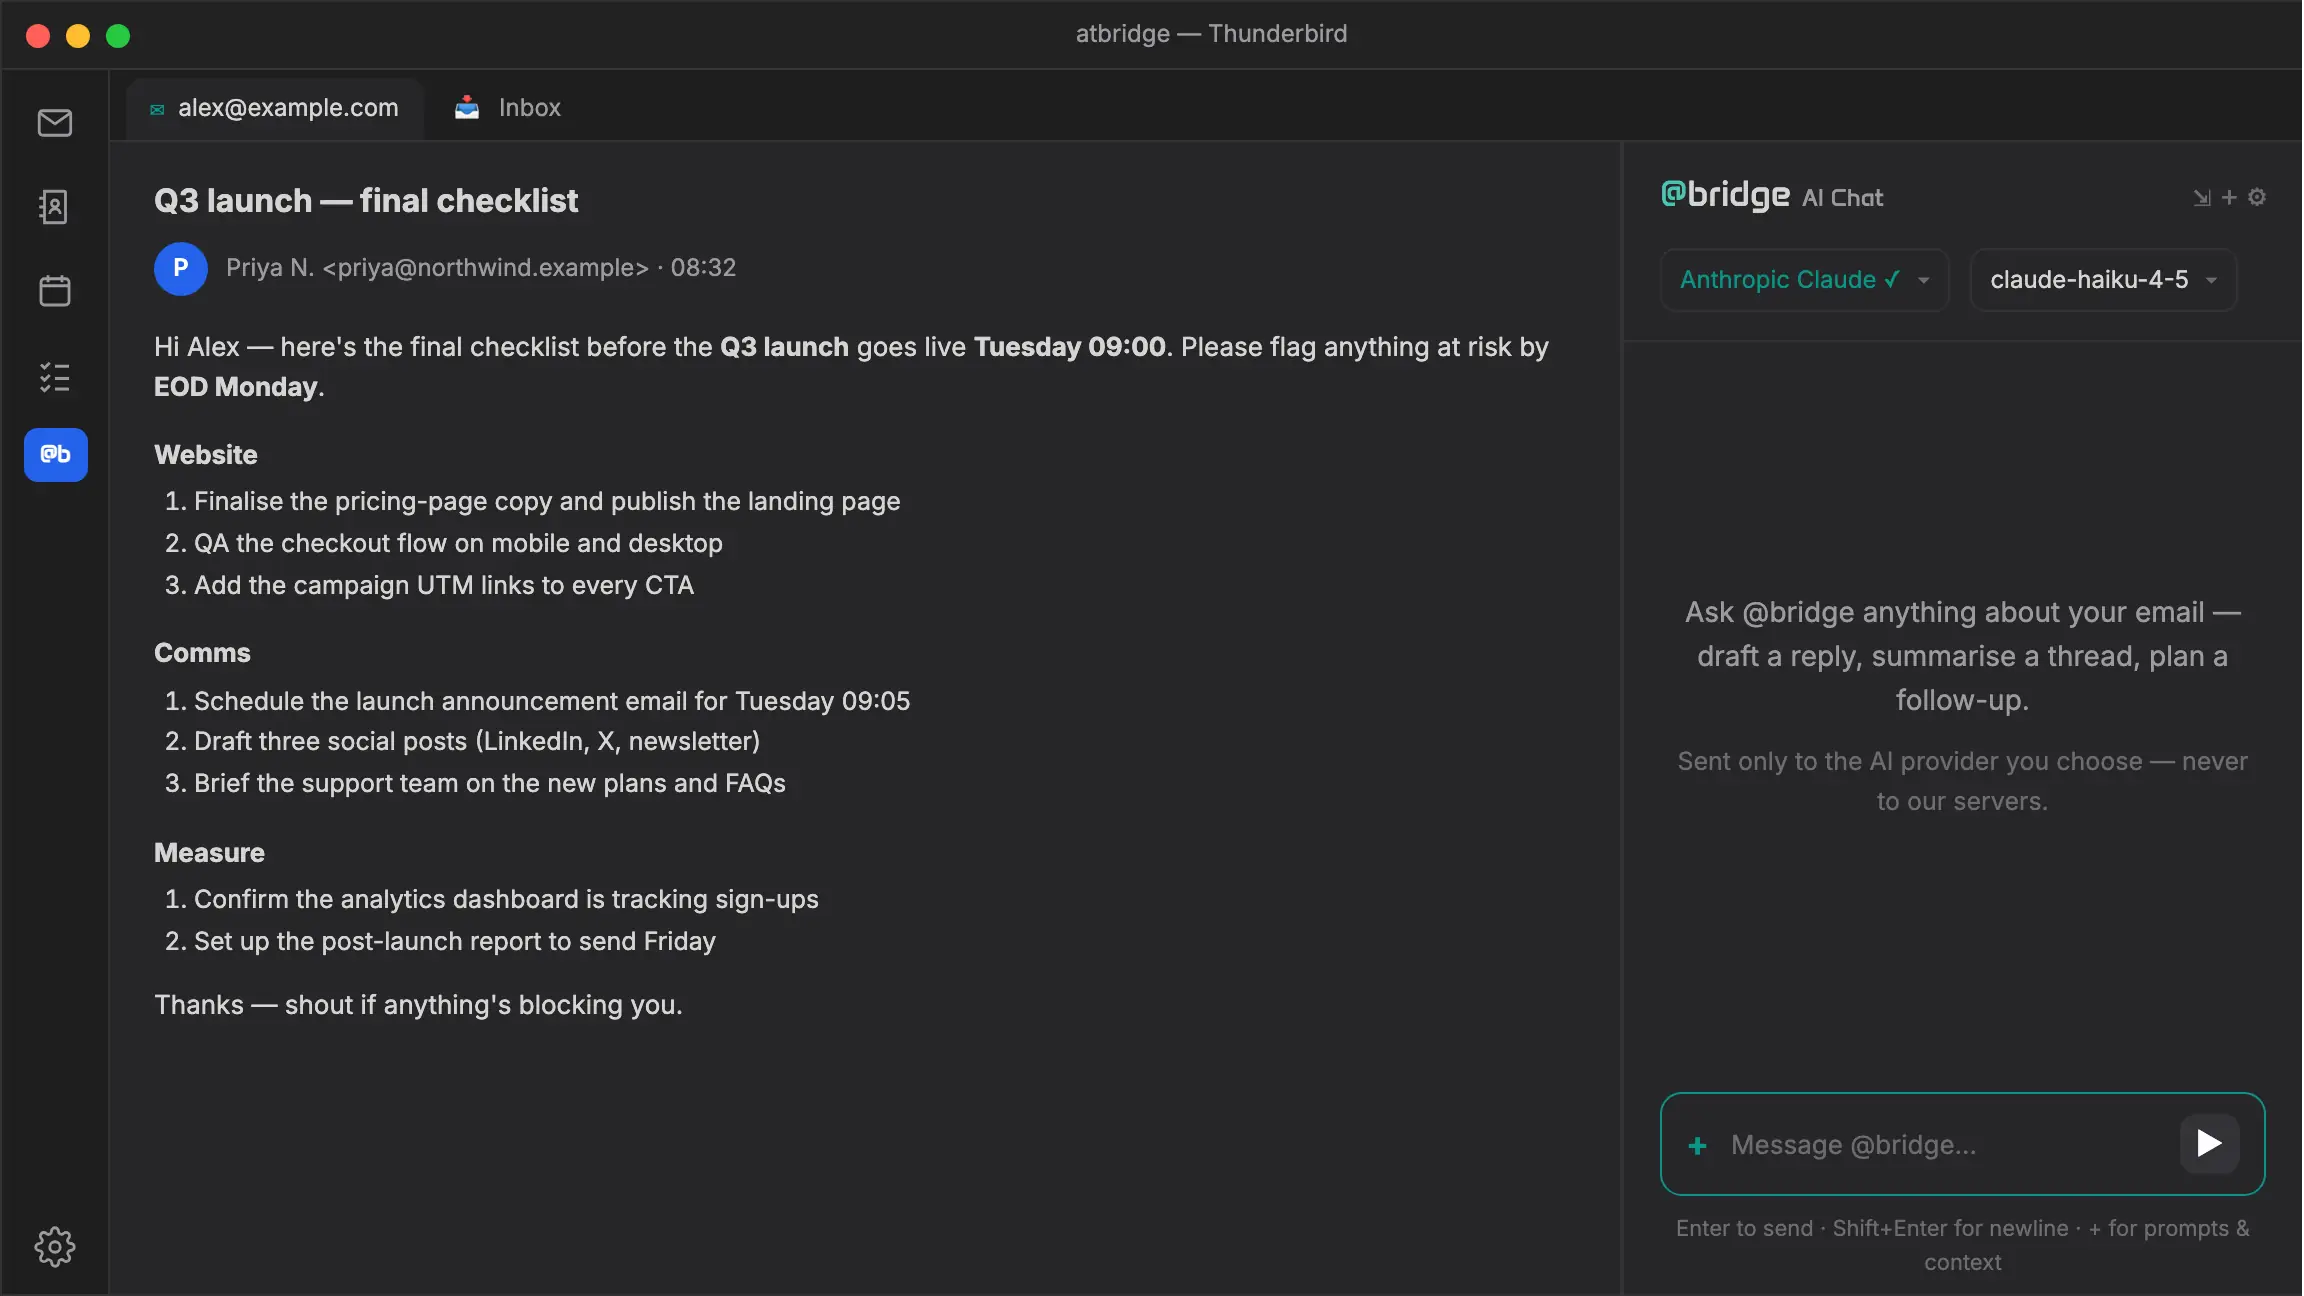Click 'Add the campaign UTM links' item
Viewport: 2304px width, 1296px height.
(x=444, y=585)
